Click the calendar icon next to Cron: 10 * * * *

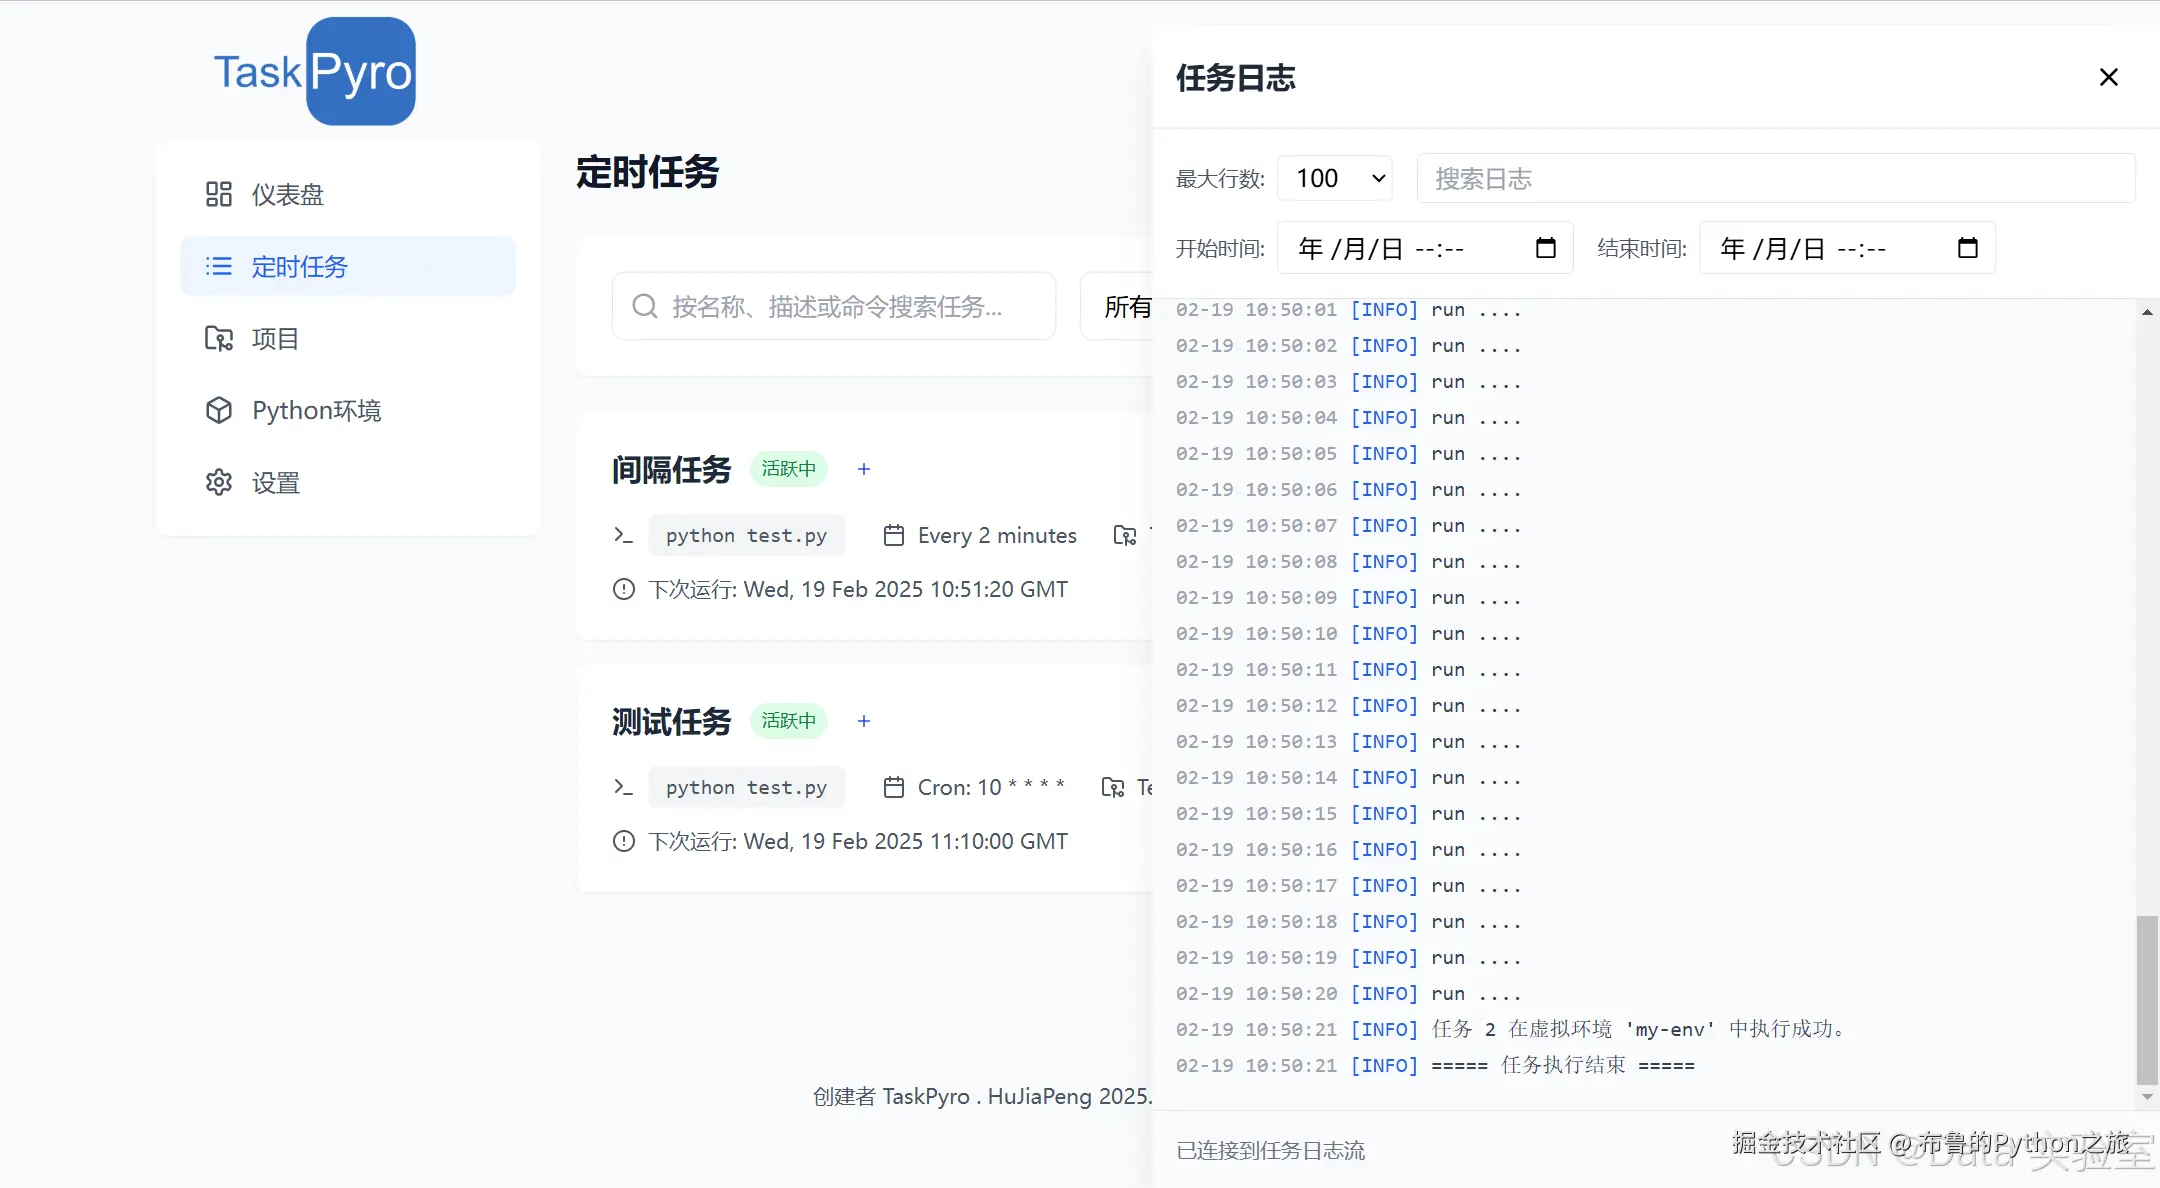coord(893,787)
